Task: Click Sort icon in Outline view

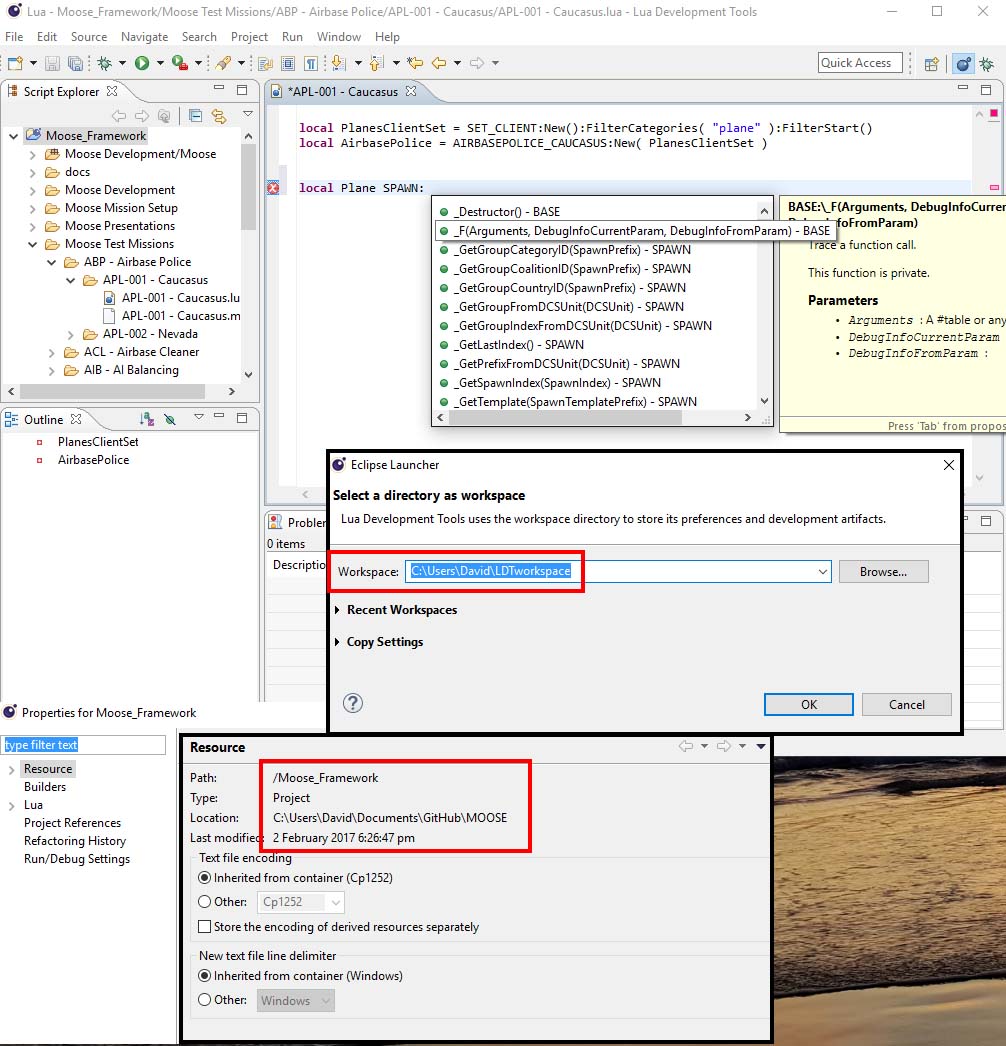Action: pyautogui.click(x=147, y=419)
